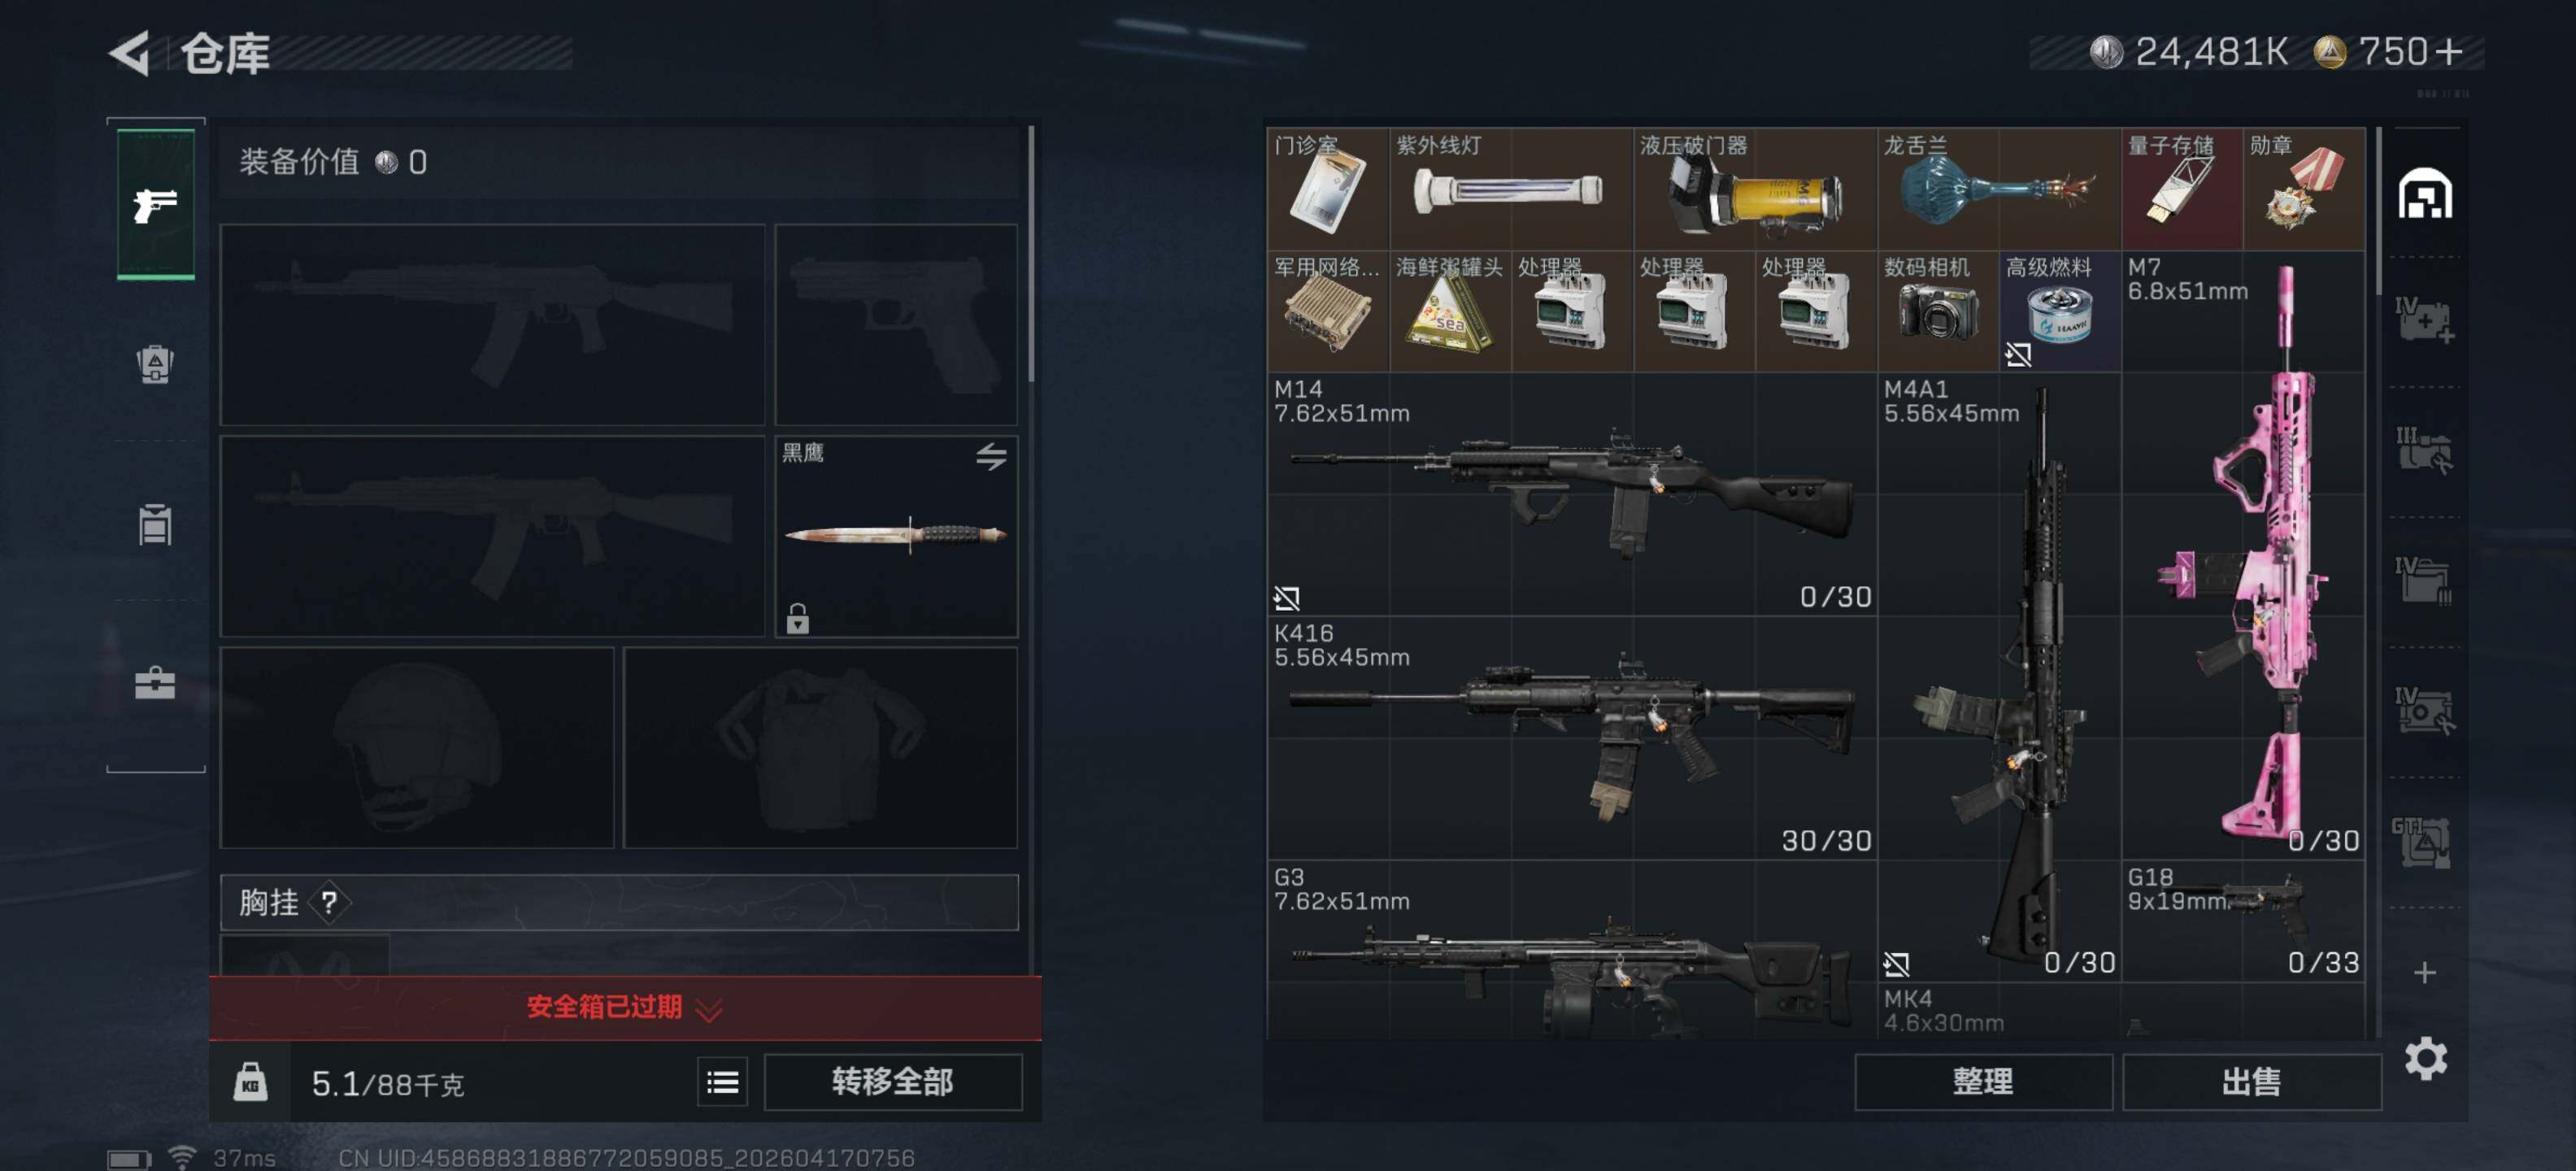Select the 高级燃料 fuel item
Image resolution: width=2576 pixels, height=1171 pixels.
pos(2060,311)
